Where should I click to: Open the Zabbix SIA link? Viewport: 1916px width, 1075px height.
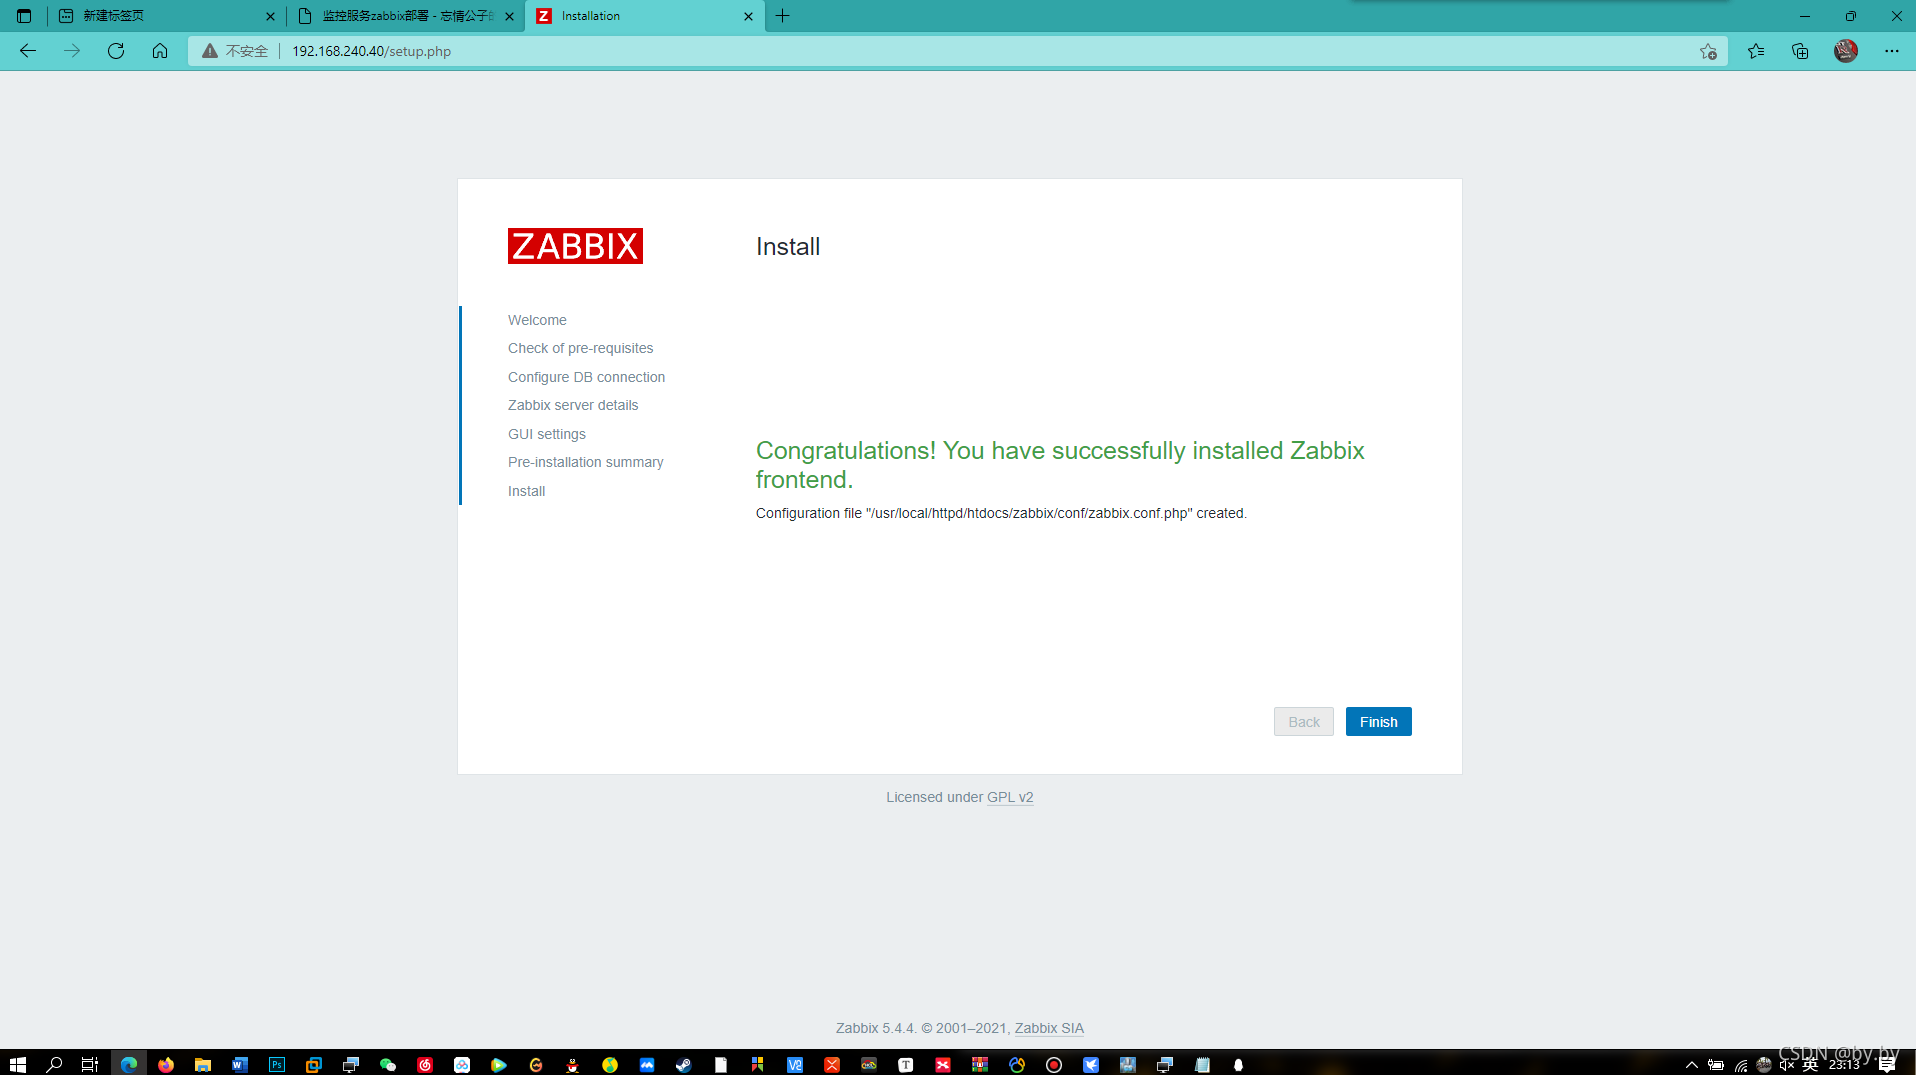(x=1049, y=1028)
